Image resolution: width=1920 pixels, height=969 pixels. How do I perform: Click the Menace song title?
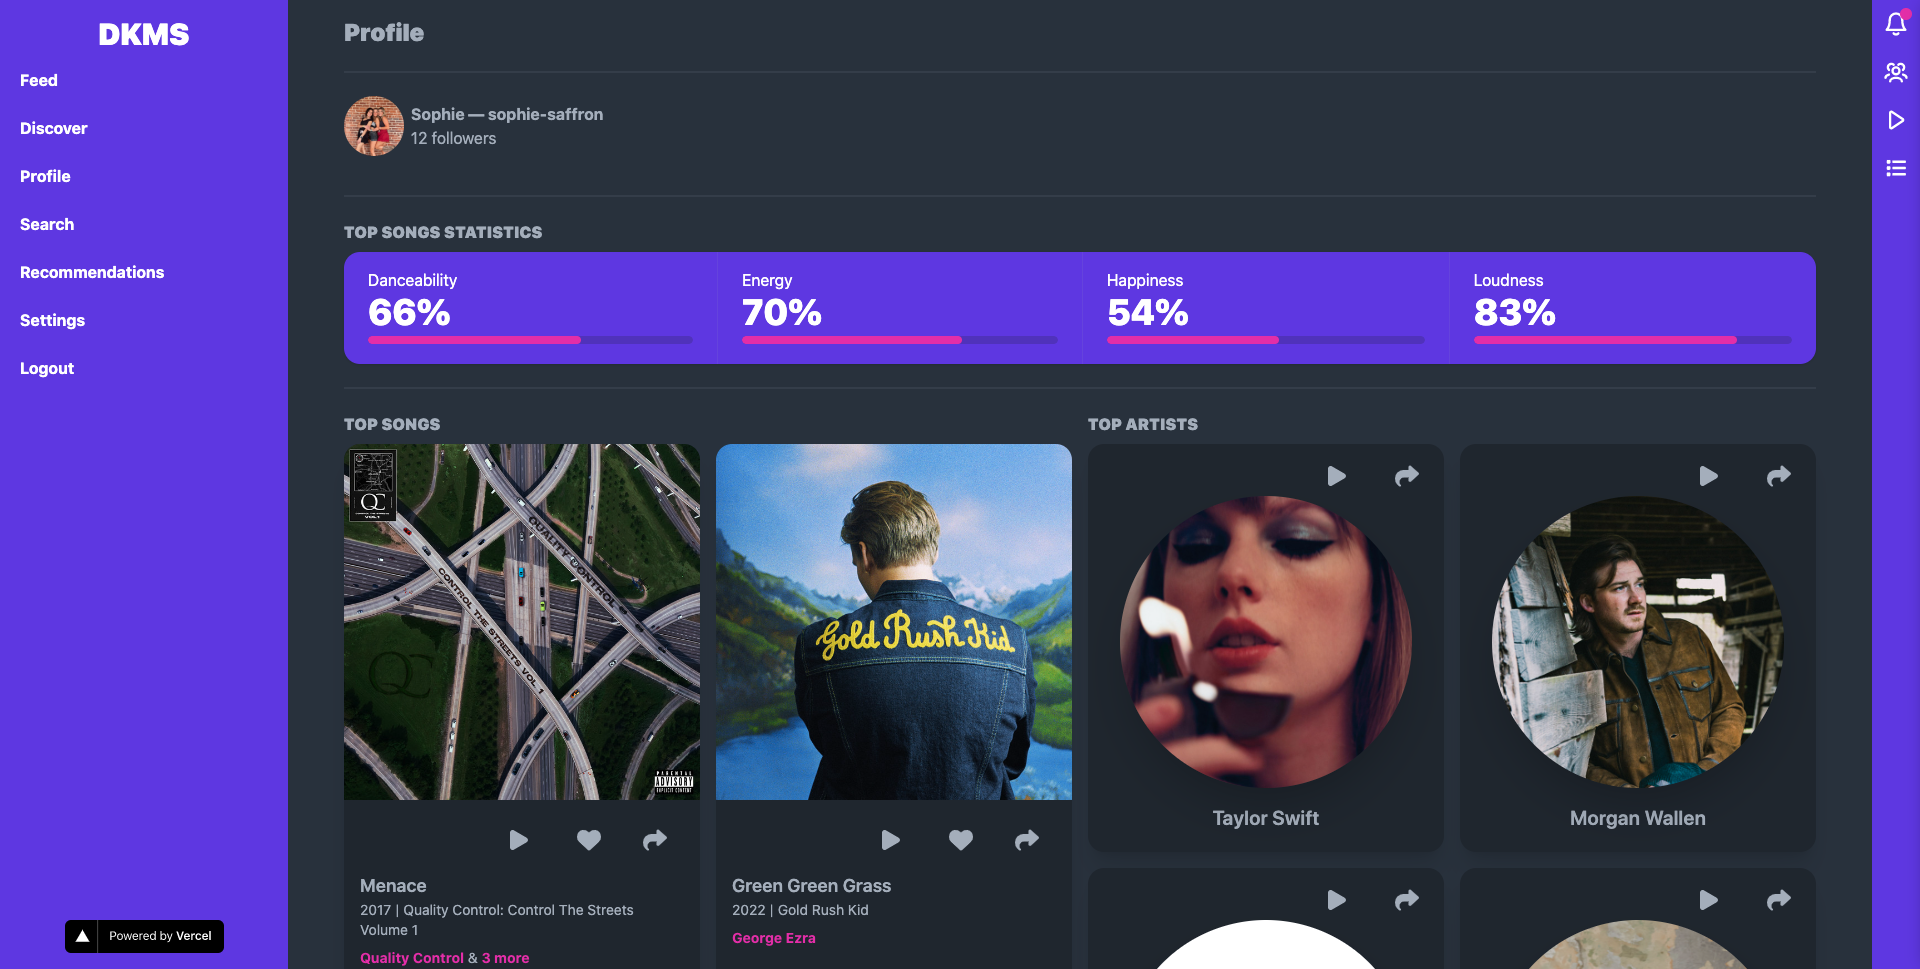tap(393, 886)
